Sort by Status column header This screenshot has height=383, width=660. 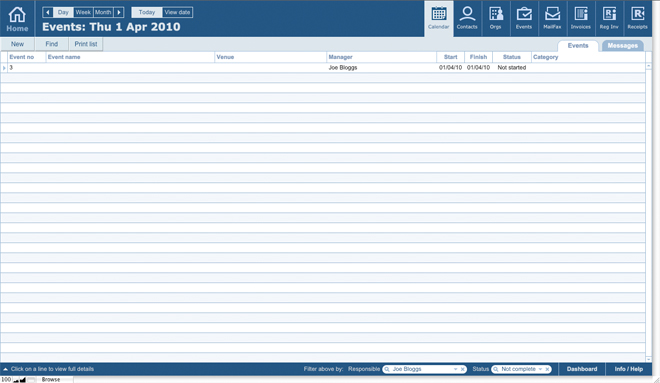pyautogui.click(x=511, y=57)
